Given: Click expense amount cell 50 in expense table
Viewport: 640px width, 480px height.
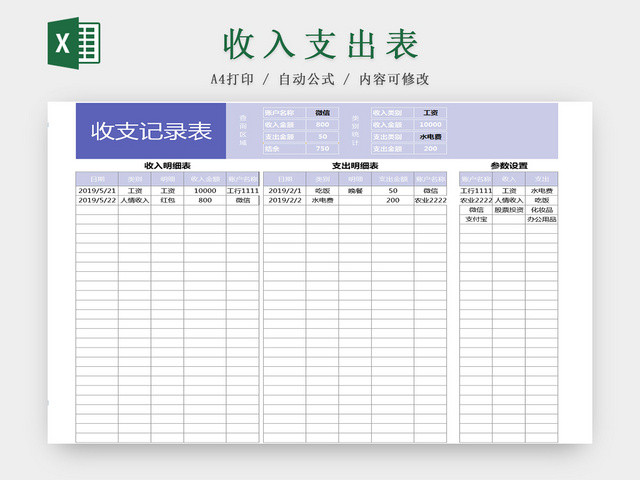Looking at the screenshot, I should (393, 191).
